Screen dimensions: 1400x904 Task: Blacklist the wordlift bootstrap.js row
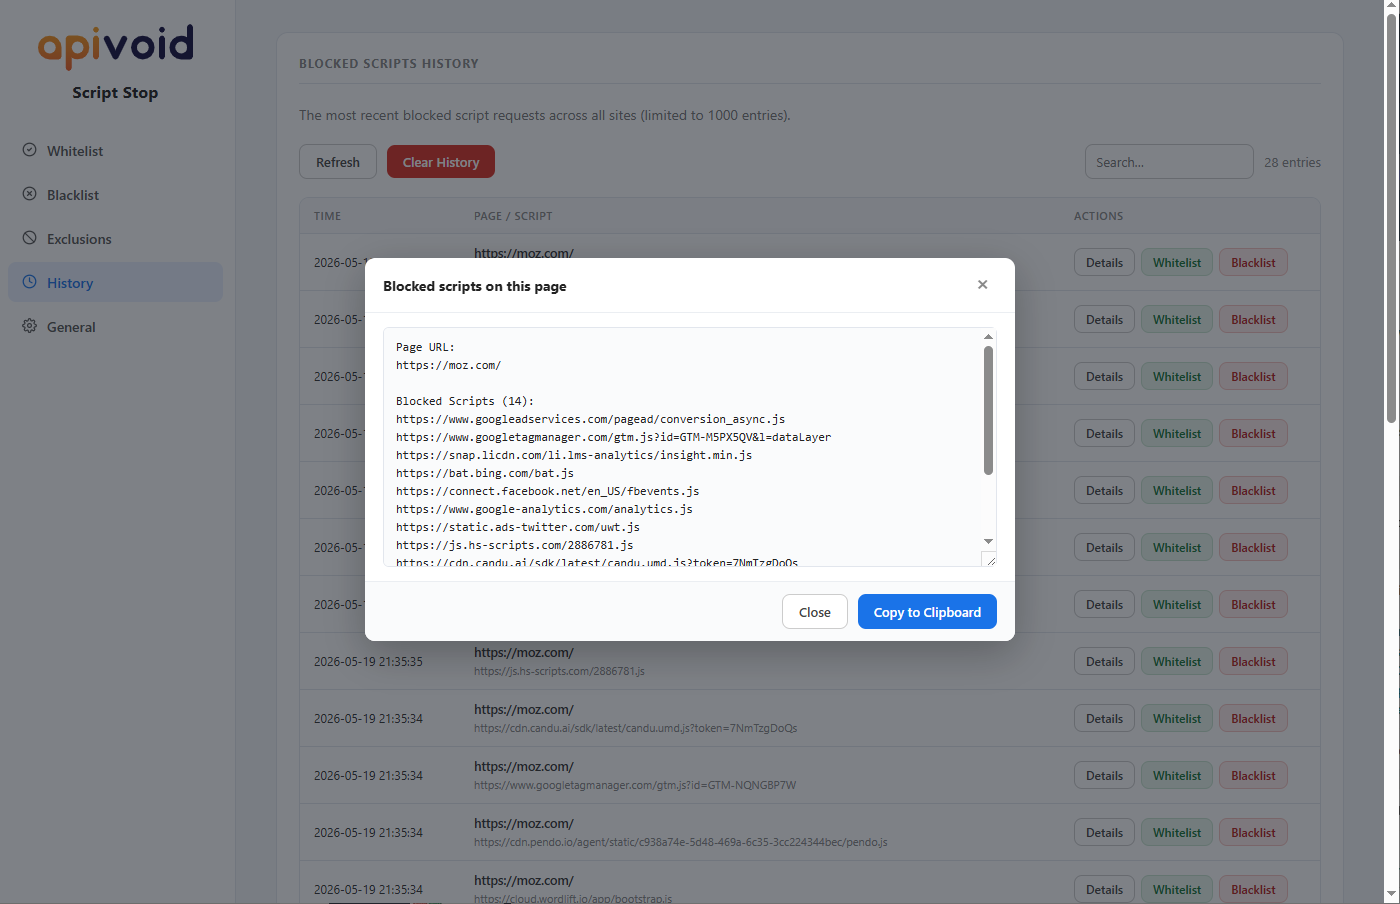[x=1253, y=890]
